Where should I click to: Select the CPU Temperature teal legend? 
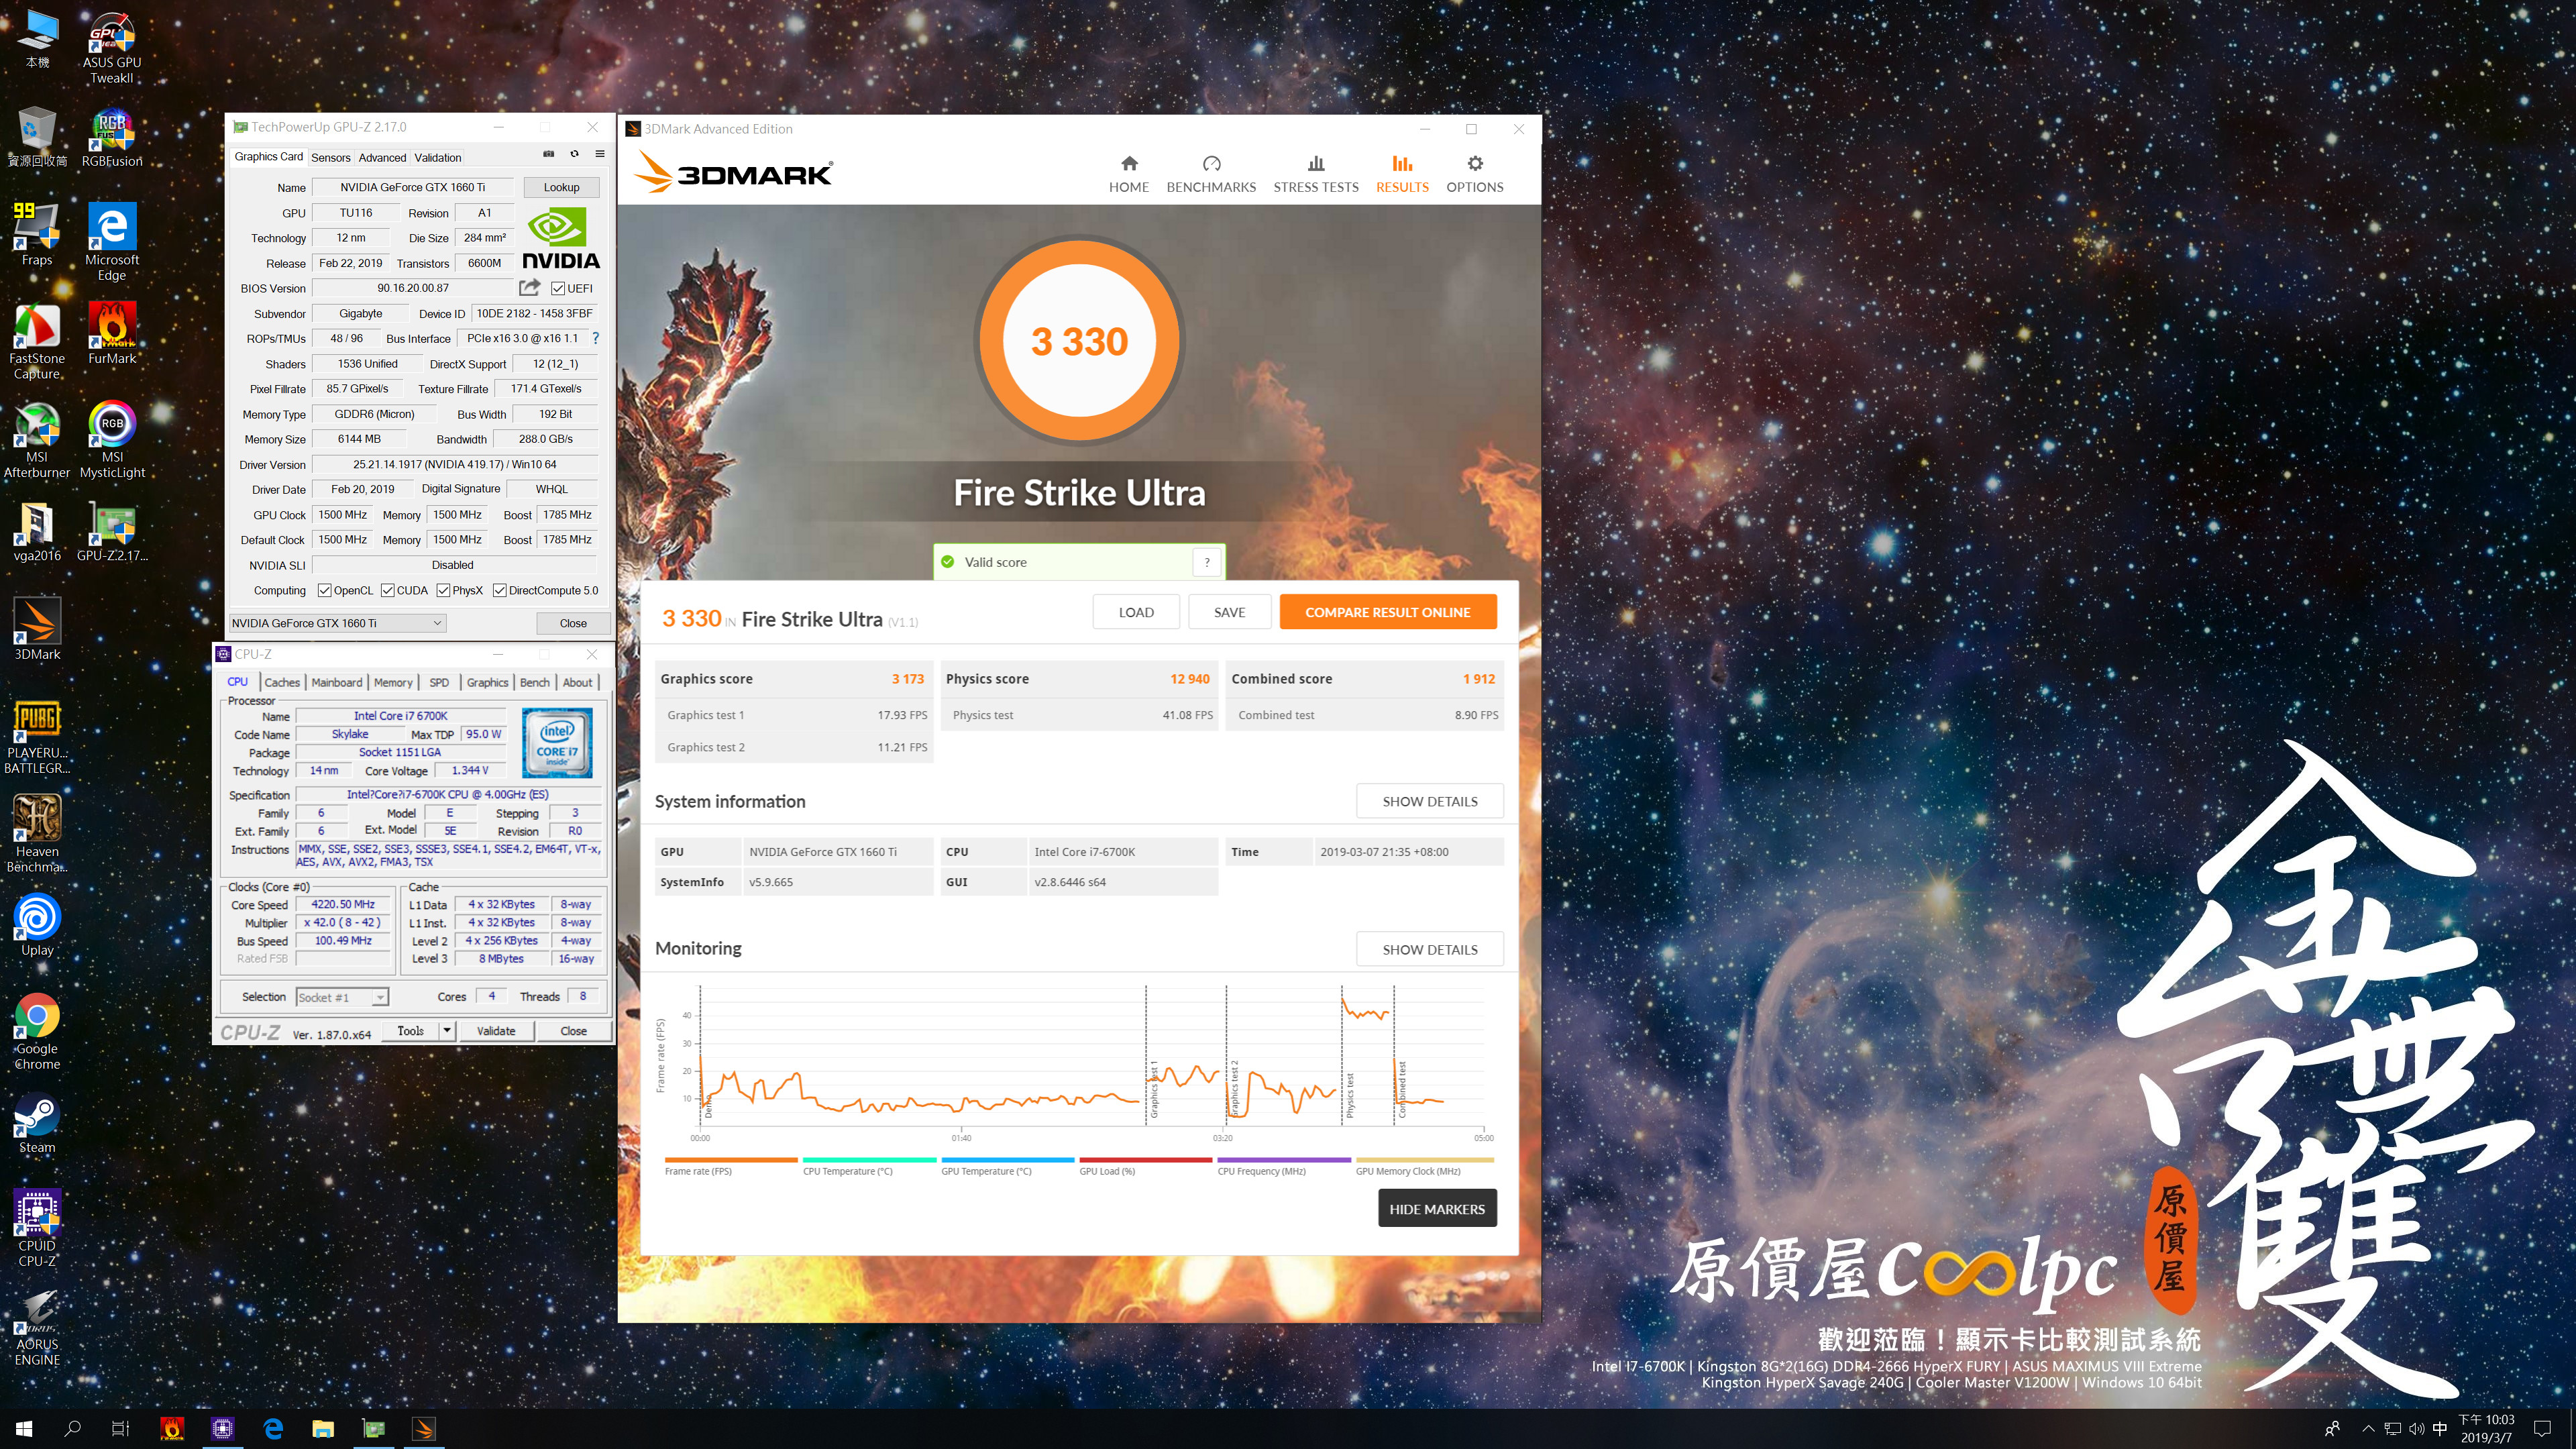pyautogui.click(x=869, y=1166)
